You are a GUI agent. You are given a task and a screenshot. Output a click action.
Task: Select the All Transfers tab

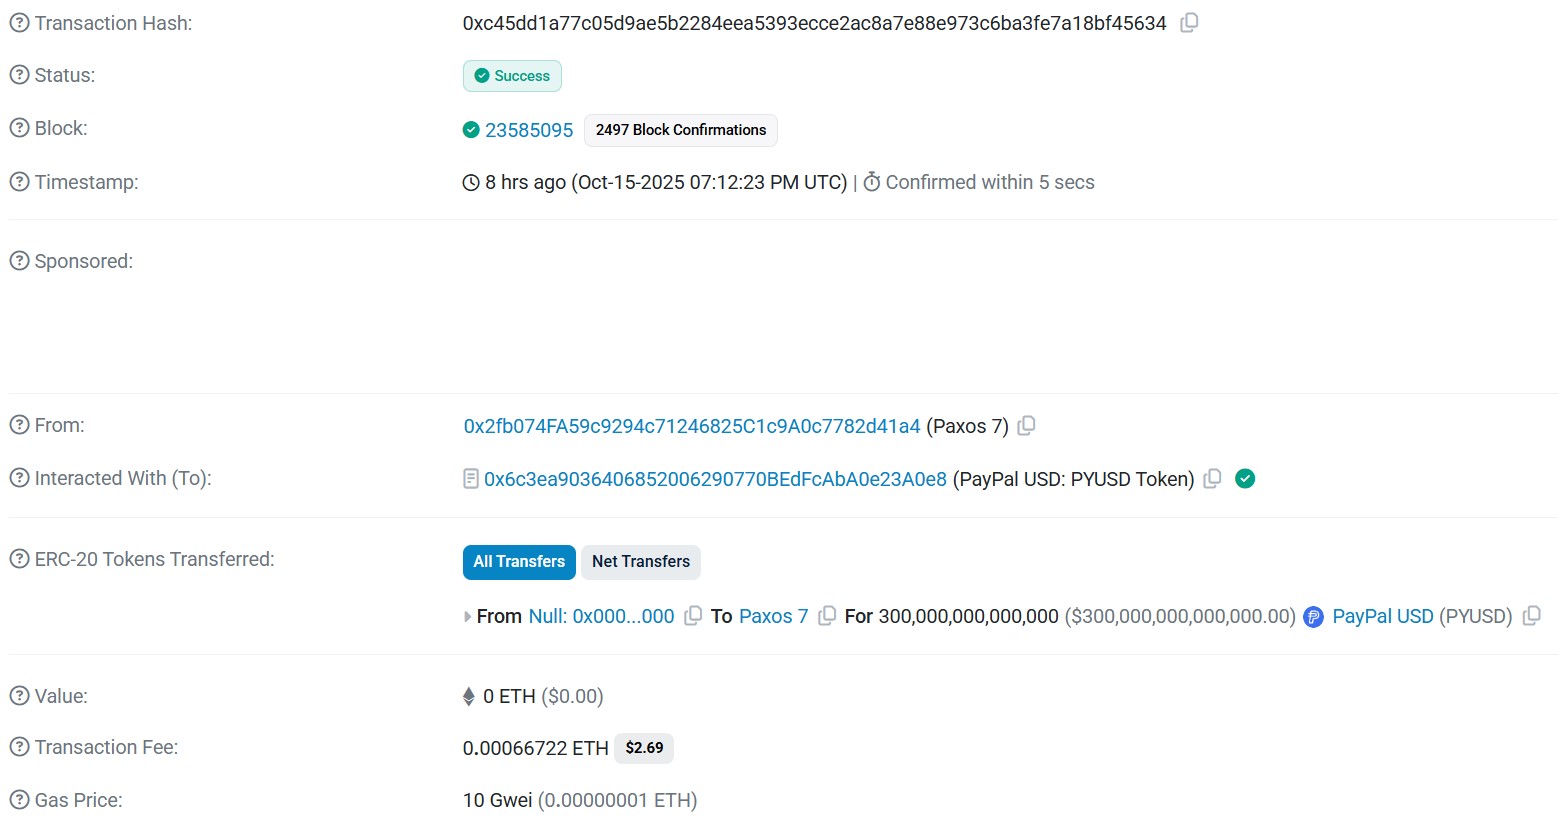pyautogui.click(x=518, y=562)
